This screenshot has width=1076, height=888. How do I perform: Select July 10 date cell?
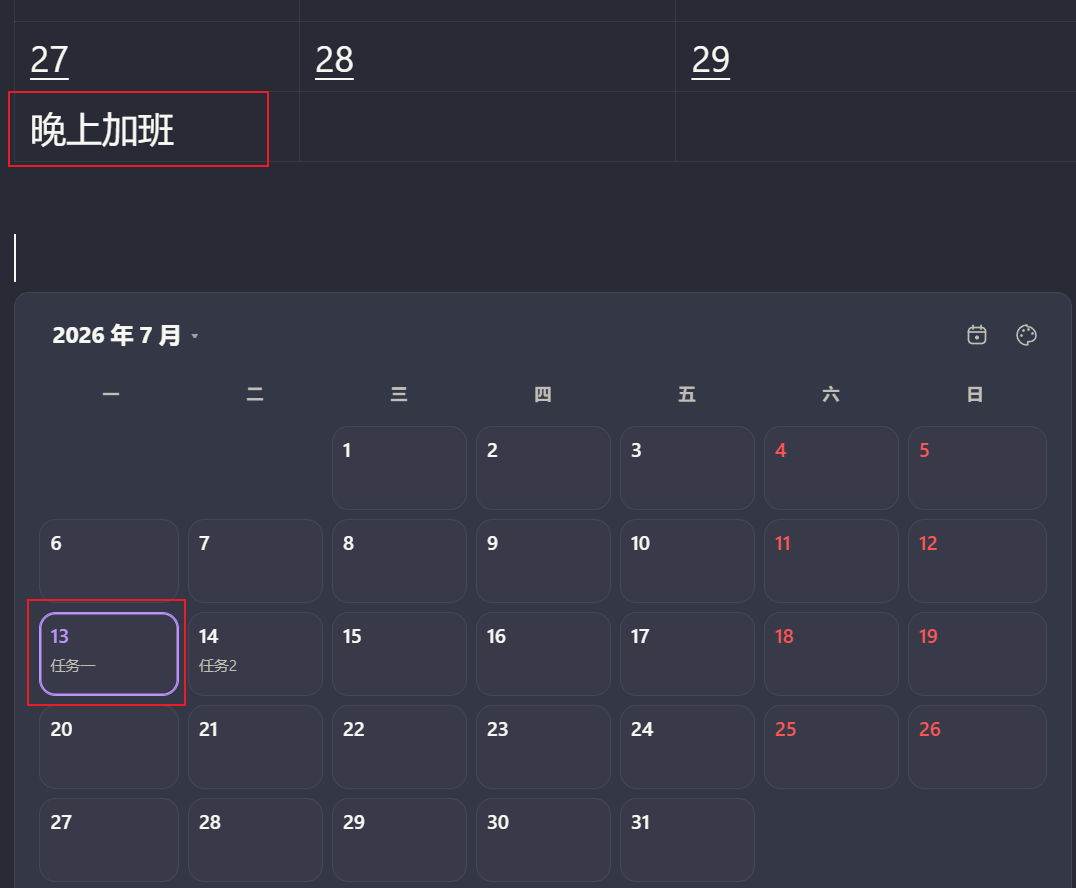click(x=688, y=561)
